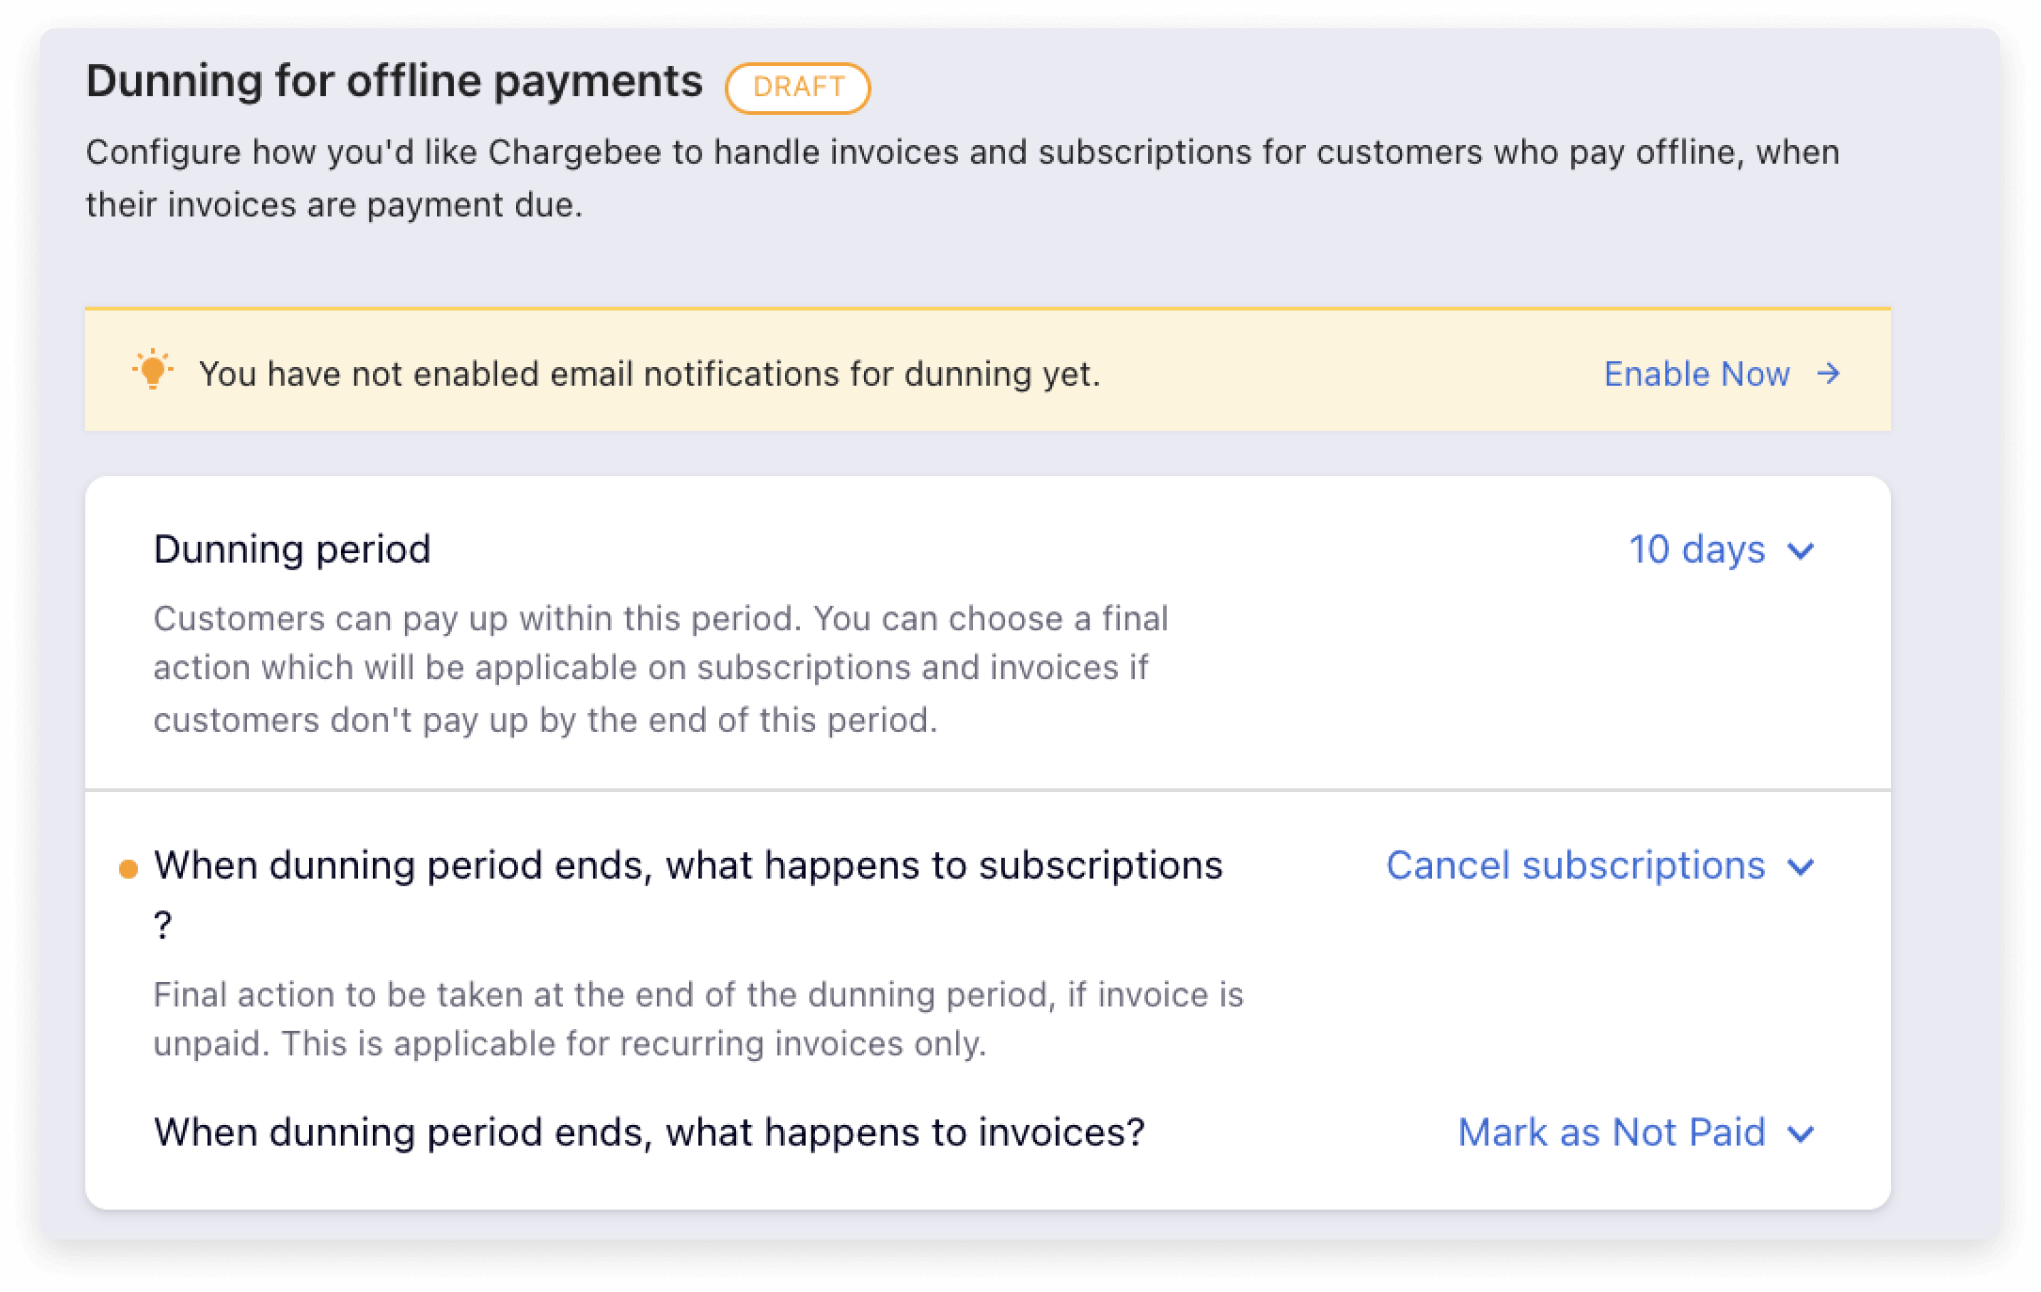
Task: Select the Dunning period label
Action: [x=291, y=549]
